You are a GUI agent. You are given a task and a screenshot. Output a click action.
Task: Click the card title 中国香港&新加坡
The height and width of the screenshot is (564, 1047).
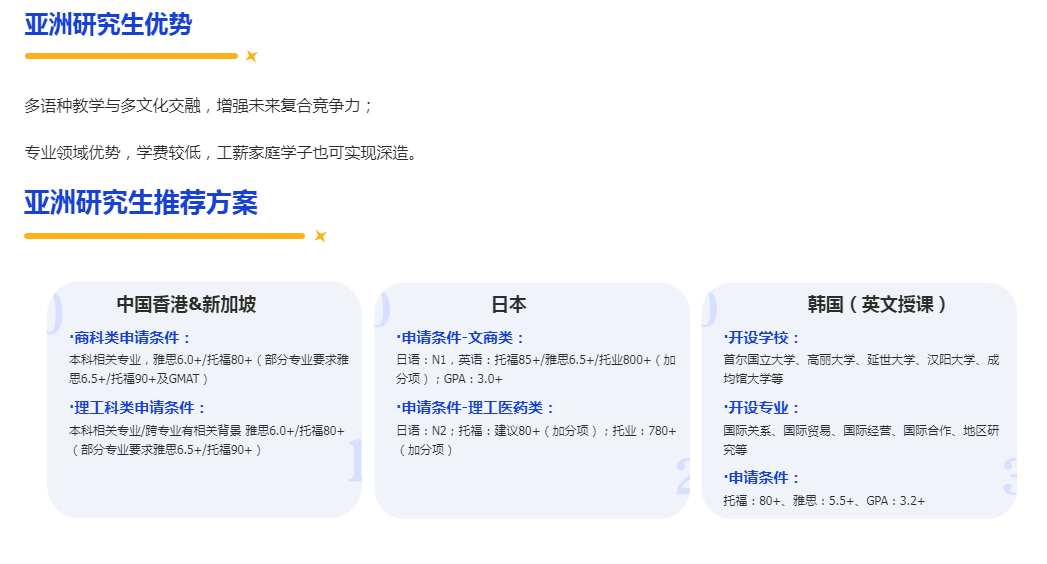(x=186, y=304)
